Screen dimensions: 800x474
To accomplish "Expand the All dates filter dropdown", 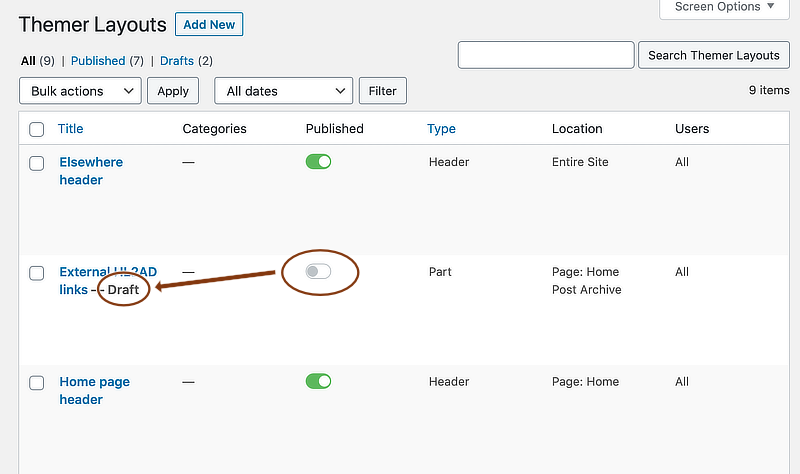I will (x=283, y=91).
